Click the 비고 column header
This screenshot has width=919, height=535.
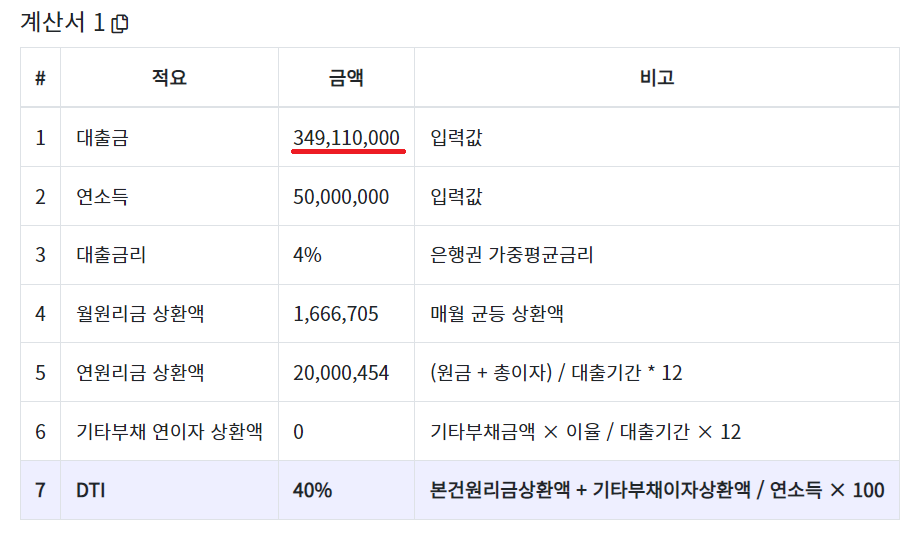[657, 77]
